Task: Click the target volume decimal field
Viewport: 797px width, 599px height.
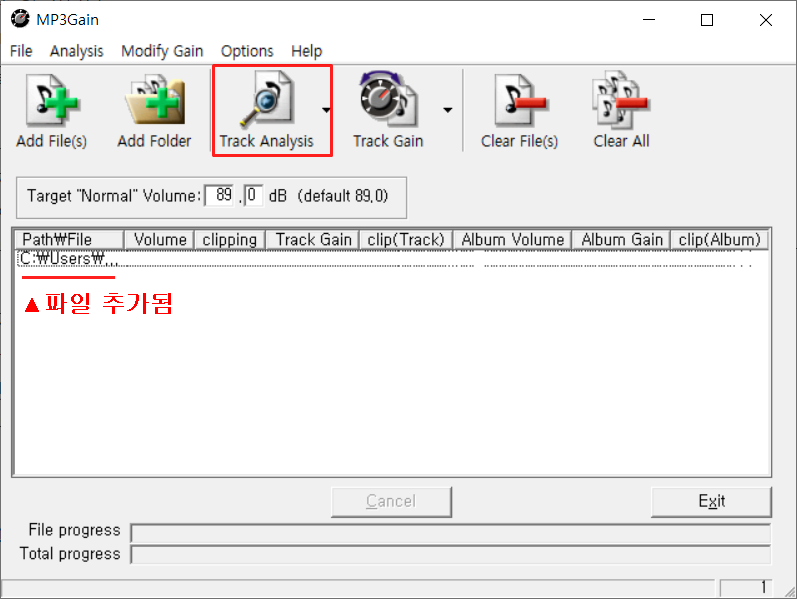Action: 253,195
